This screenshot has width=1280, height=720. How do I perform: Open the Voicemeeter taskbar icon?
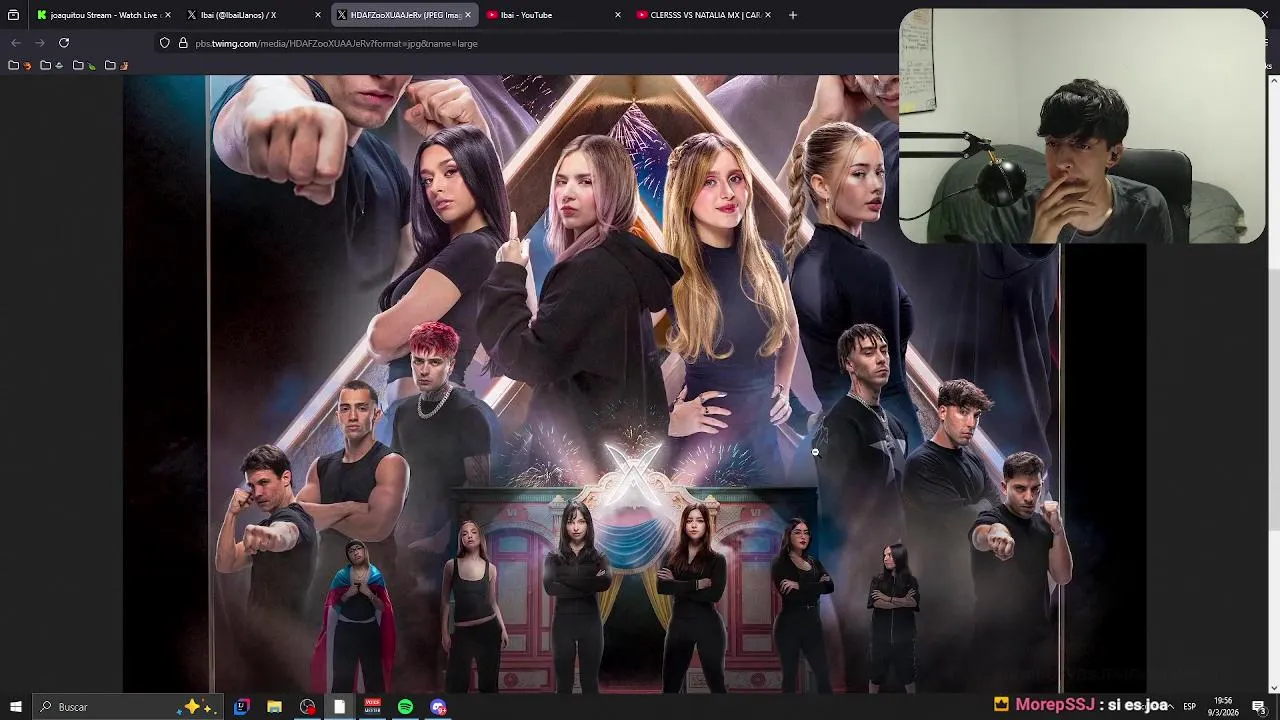(373, 707)
